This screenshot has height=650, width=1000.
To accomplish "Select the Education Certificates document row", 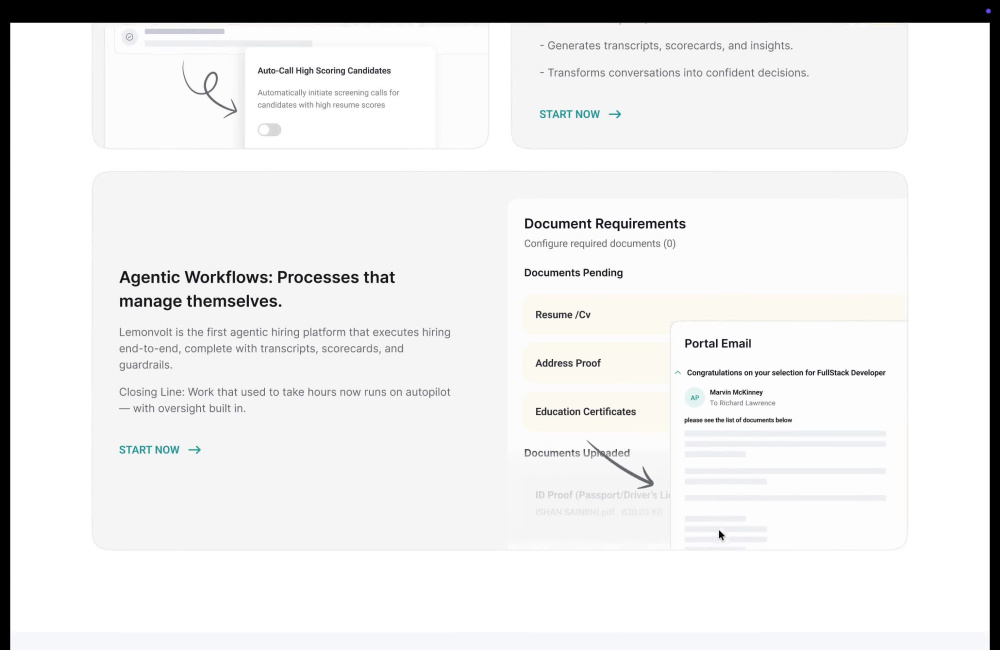I will (x=596, y=411).
